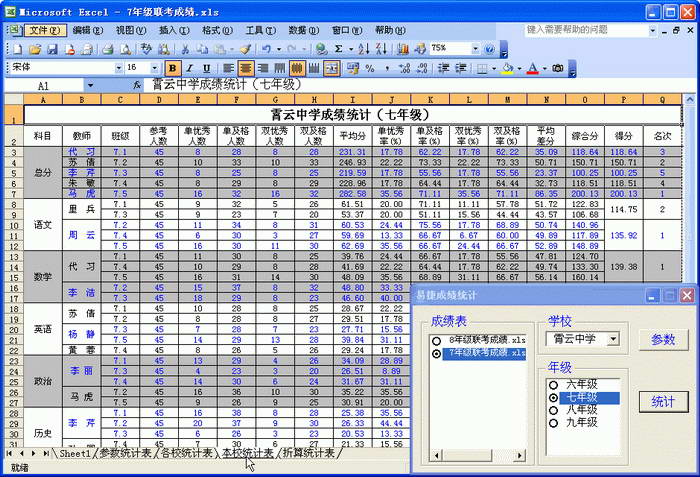Open the Undo history dropdown arrow

pyautogui.click(x=279, y=49)
